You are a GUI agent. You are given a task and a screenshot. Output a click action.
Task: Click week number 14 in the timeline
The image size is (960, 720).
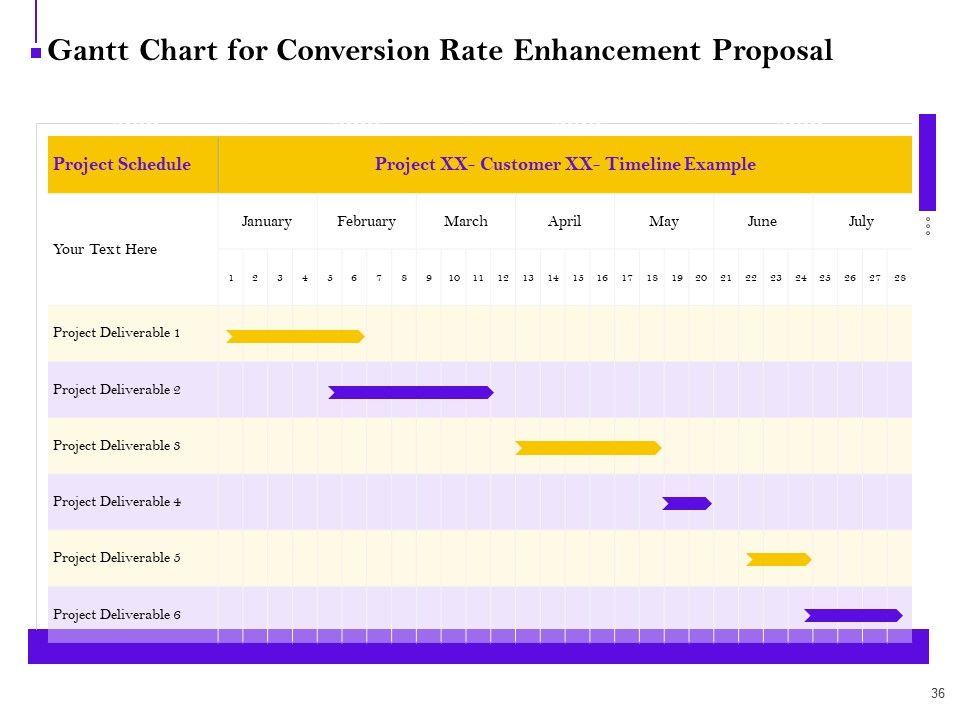tap(553, 278)
